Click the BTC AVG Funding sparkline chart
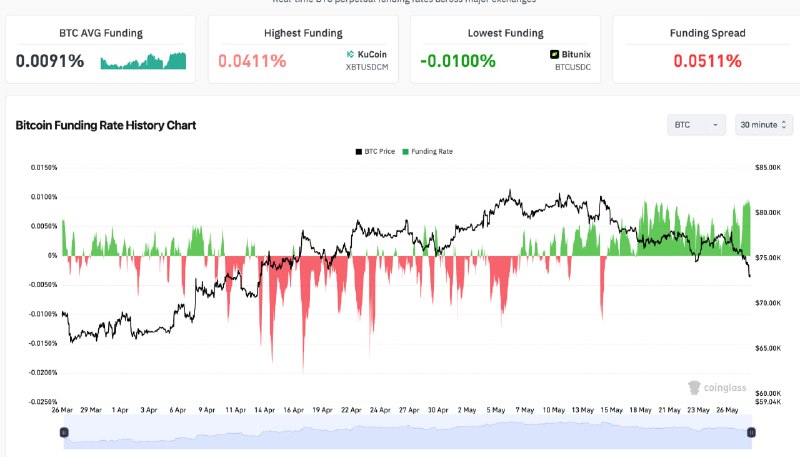Screen dimensions: 800x457 point(143,61)
